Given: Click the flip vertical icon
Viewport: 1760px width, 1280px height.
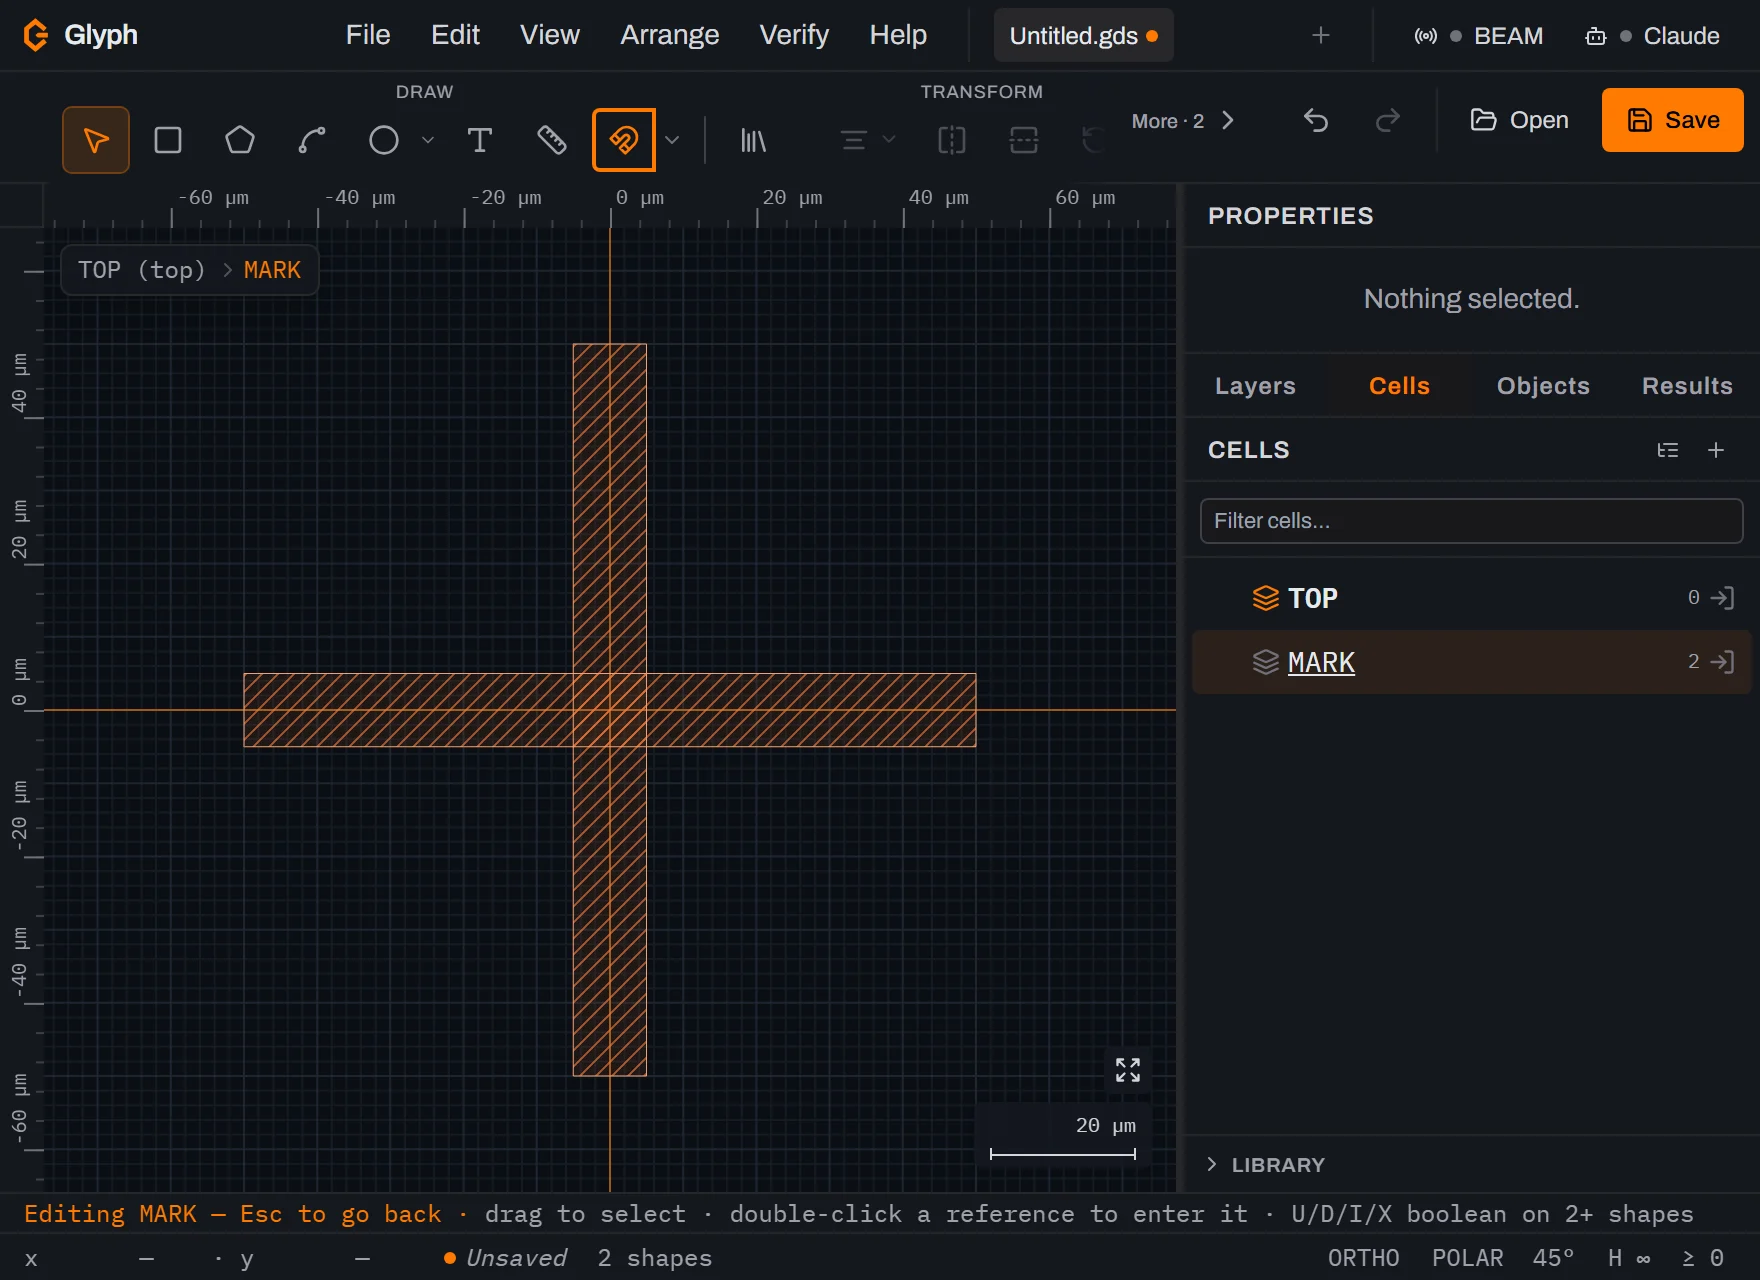Looking at the screenshot, I should click(1024, 140).
